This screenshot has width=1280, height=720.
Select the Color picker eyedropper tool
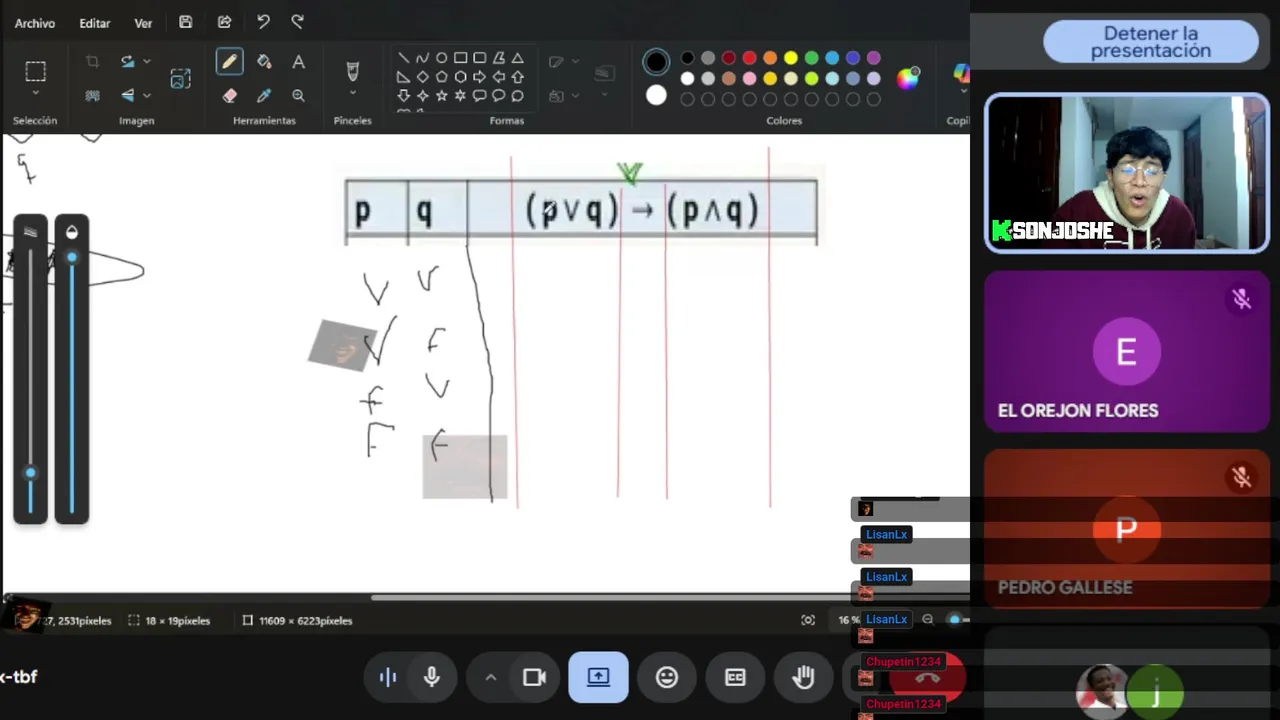pyautogui.click(x=264, y=96)
